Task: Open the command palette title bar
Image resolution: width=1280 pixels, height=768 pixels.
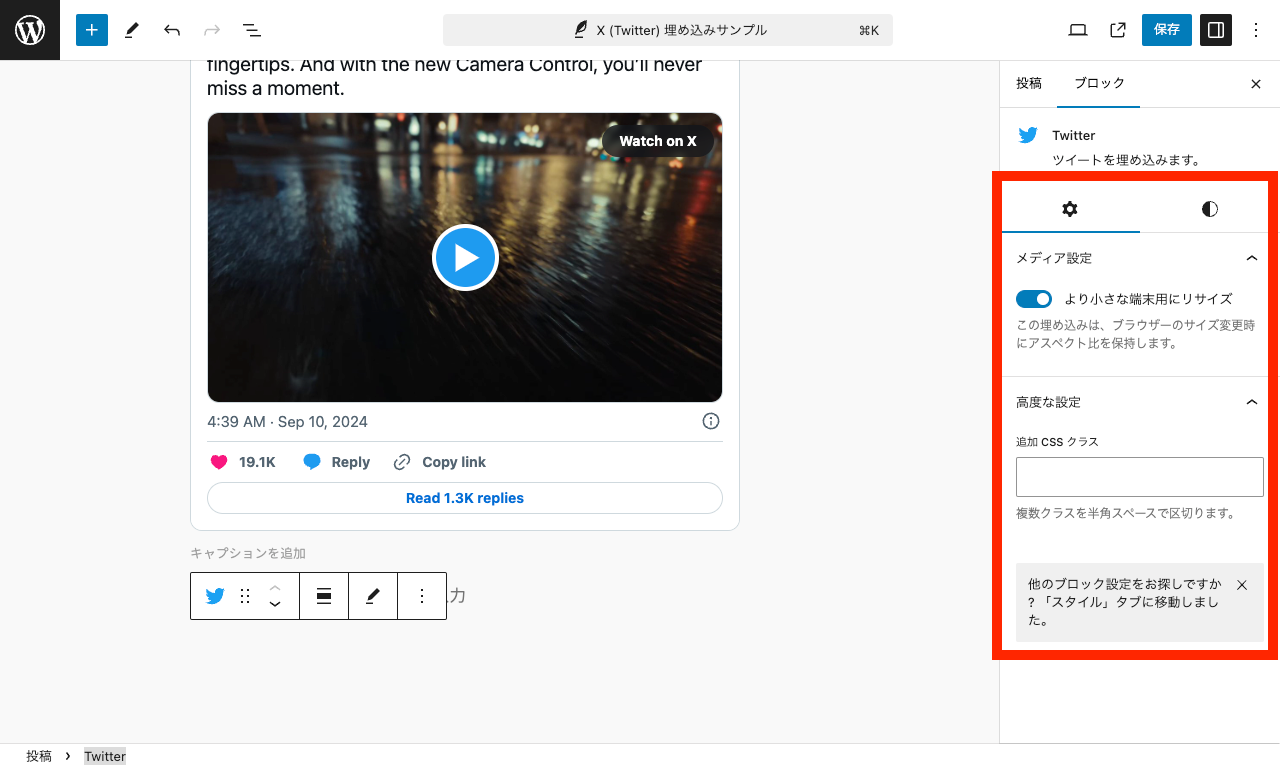Action: point(668,30)
